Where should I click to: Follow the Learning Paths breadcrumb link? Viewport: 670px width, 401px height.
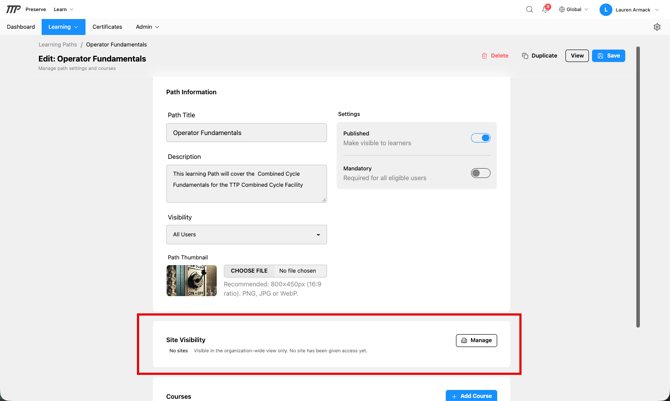pos(58,44)
